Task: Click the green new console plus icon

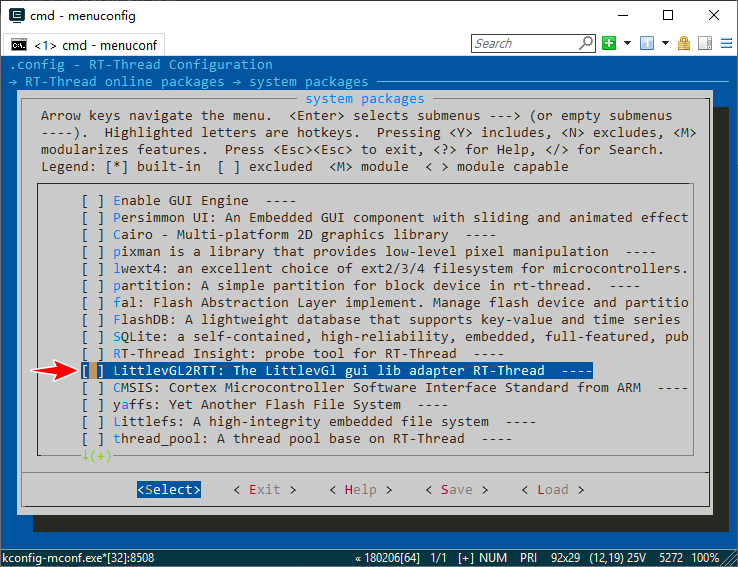Action: [x=609, y=43]
